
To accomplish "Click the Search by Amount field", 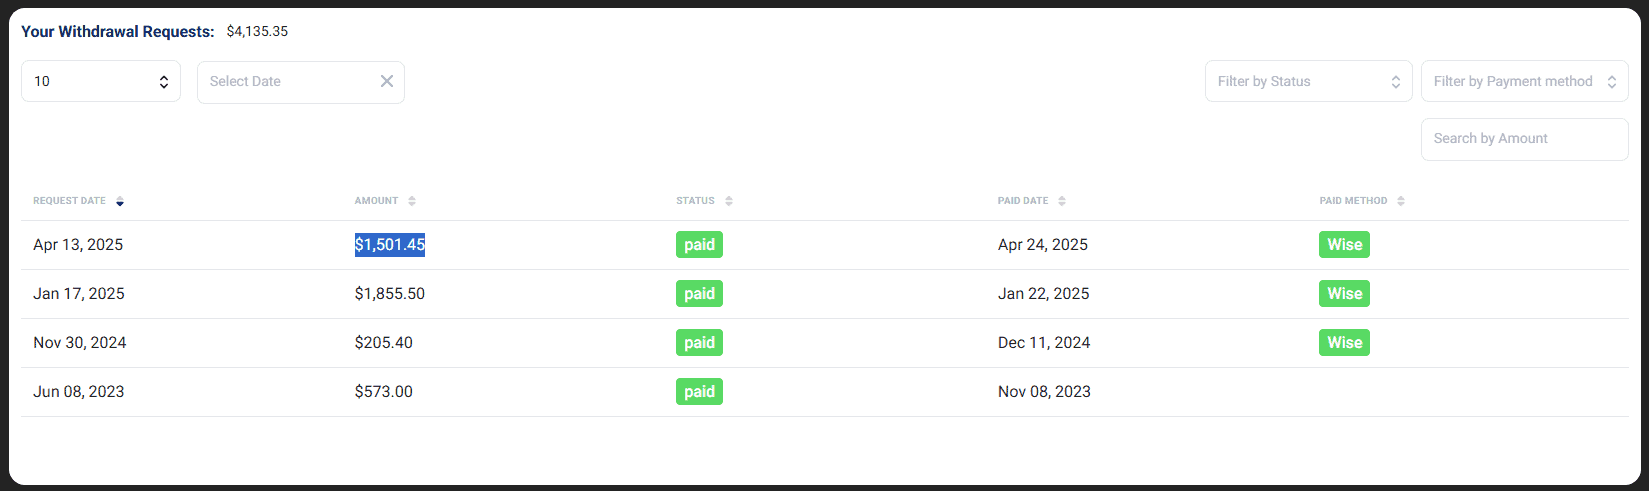I will click(x=1524, y=139).
